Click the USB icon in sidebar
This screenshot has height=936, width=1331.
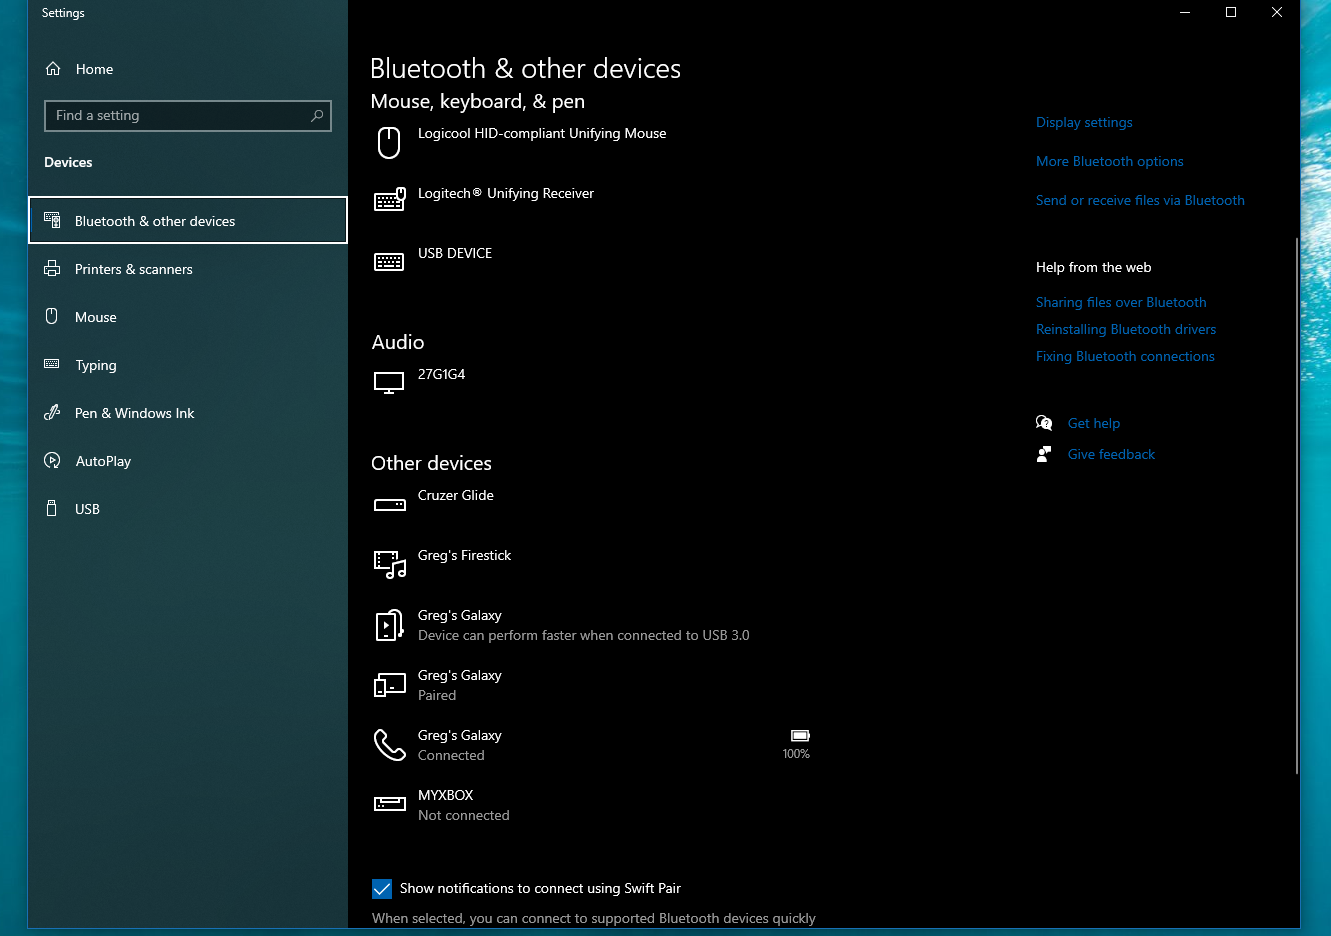[x=52, y=509]
